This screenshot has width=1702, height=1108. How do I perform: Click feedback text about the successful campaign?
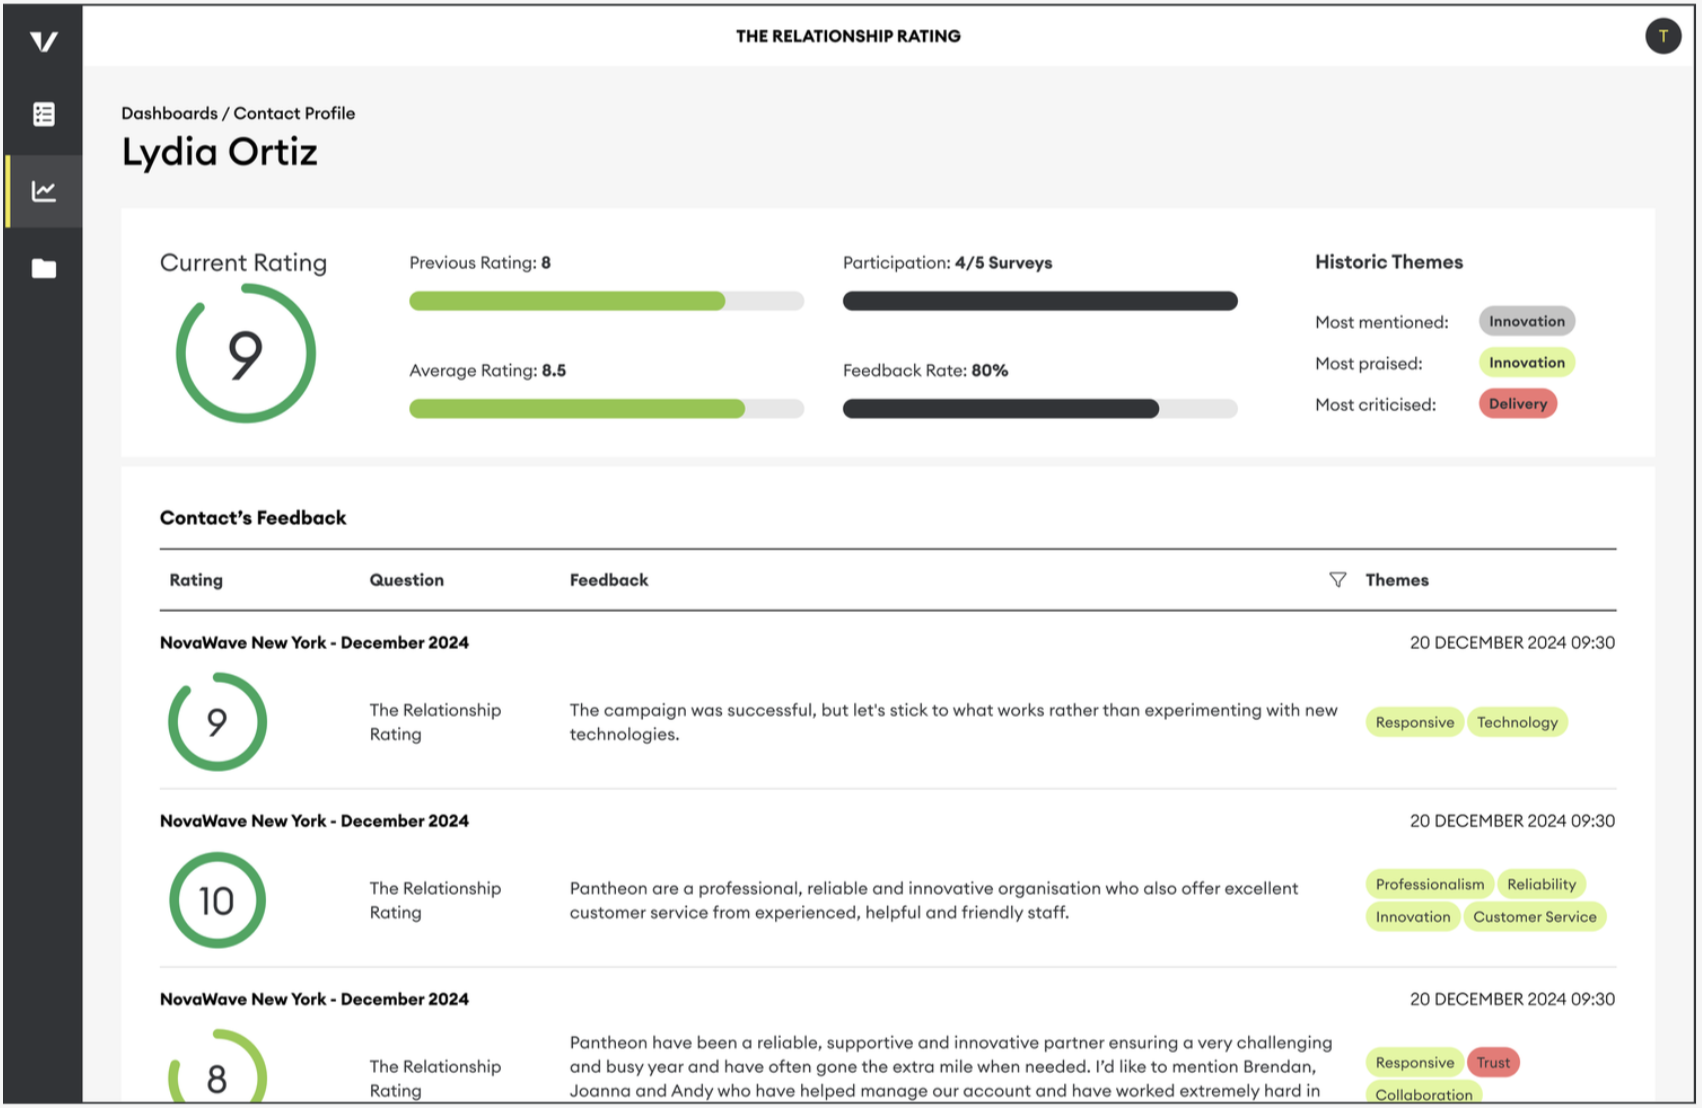coord(953,722)
